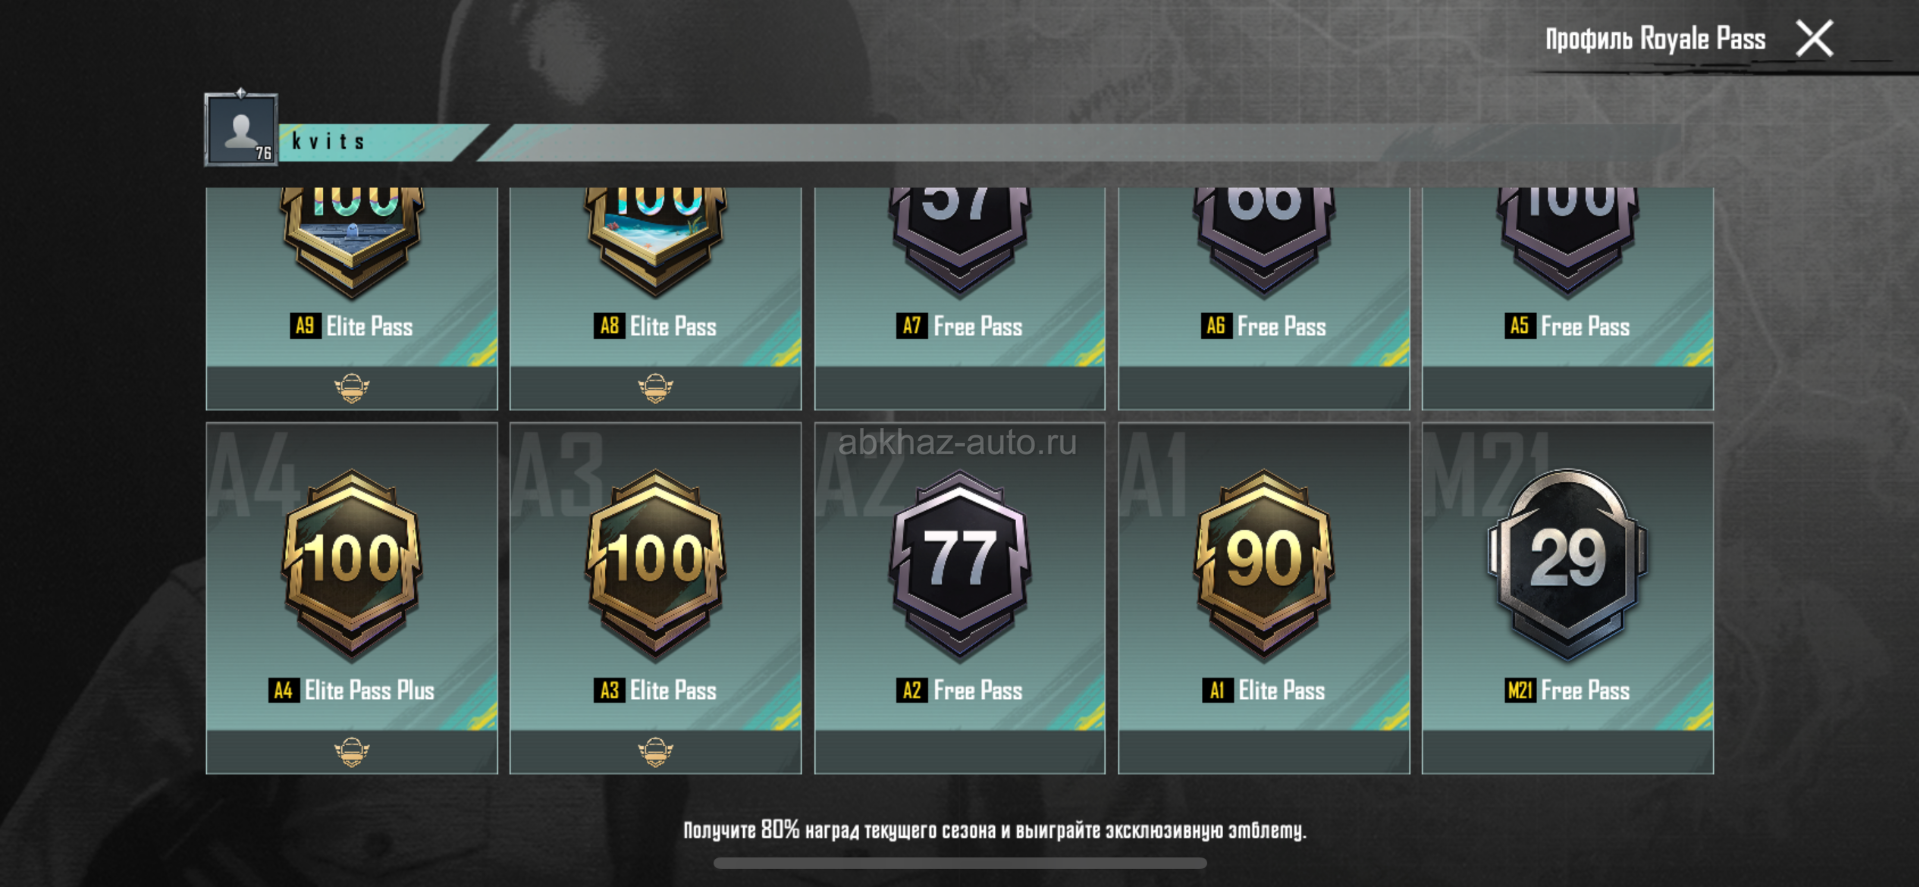Select the M21 level 29 badge
This screenshot has height=887, width=1919.
tap(1568, 562)
